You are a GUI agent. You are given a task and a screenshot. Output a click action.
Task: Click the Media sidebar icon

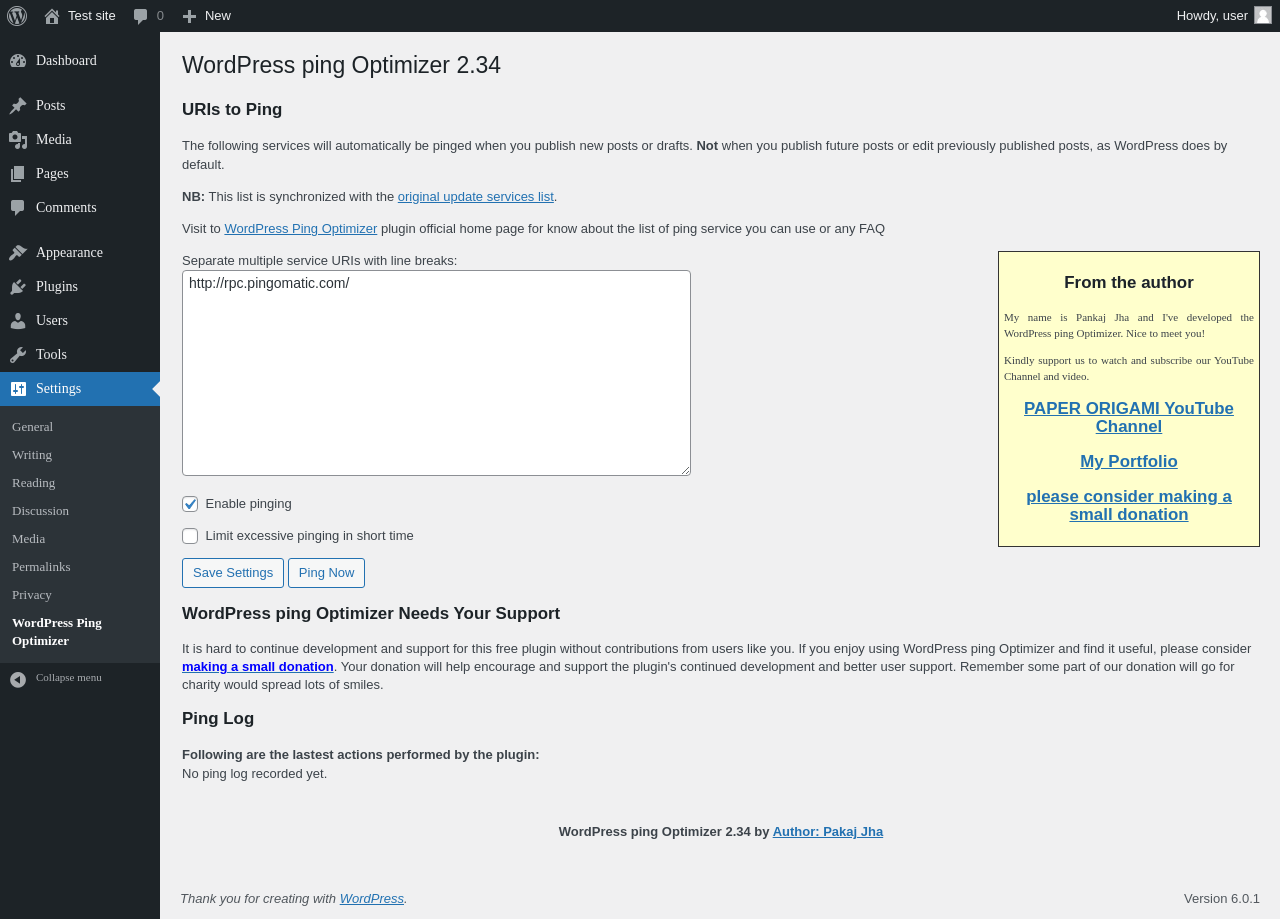click(18, 140)
